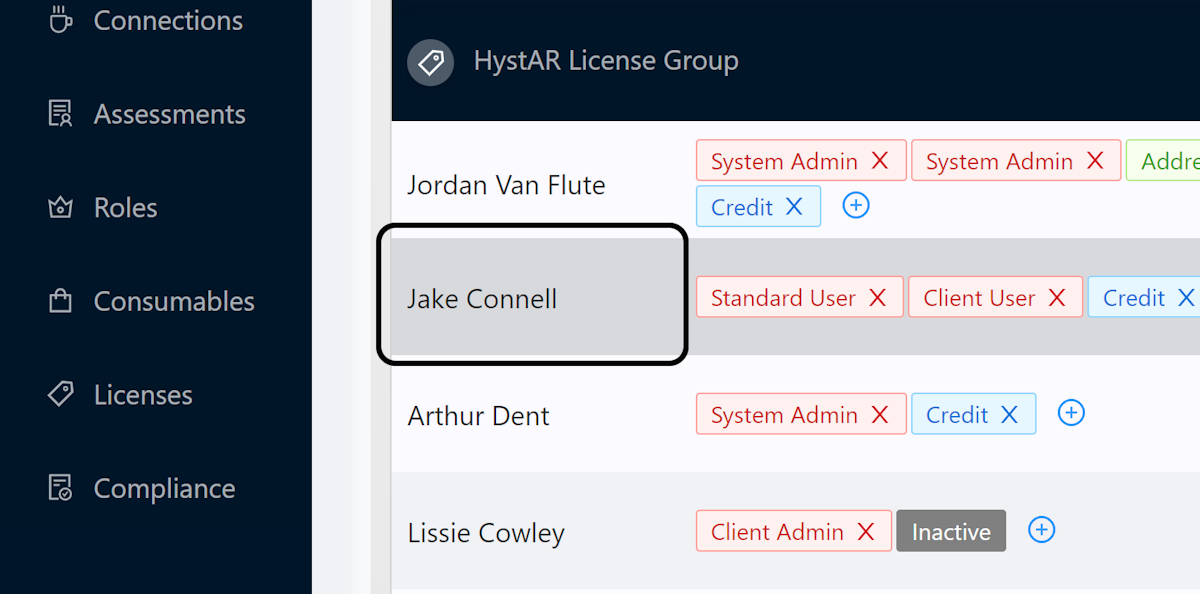Screen dimensions: 1200x594
Task: Click the Connections cup icon
Action: [61, 19]
